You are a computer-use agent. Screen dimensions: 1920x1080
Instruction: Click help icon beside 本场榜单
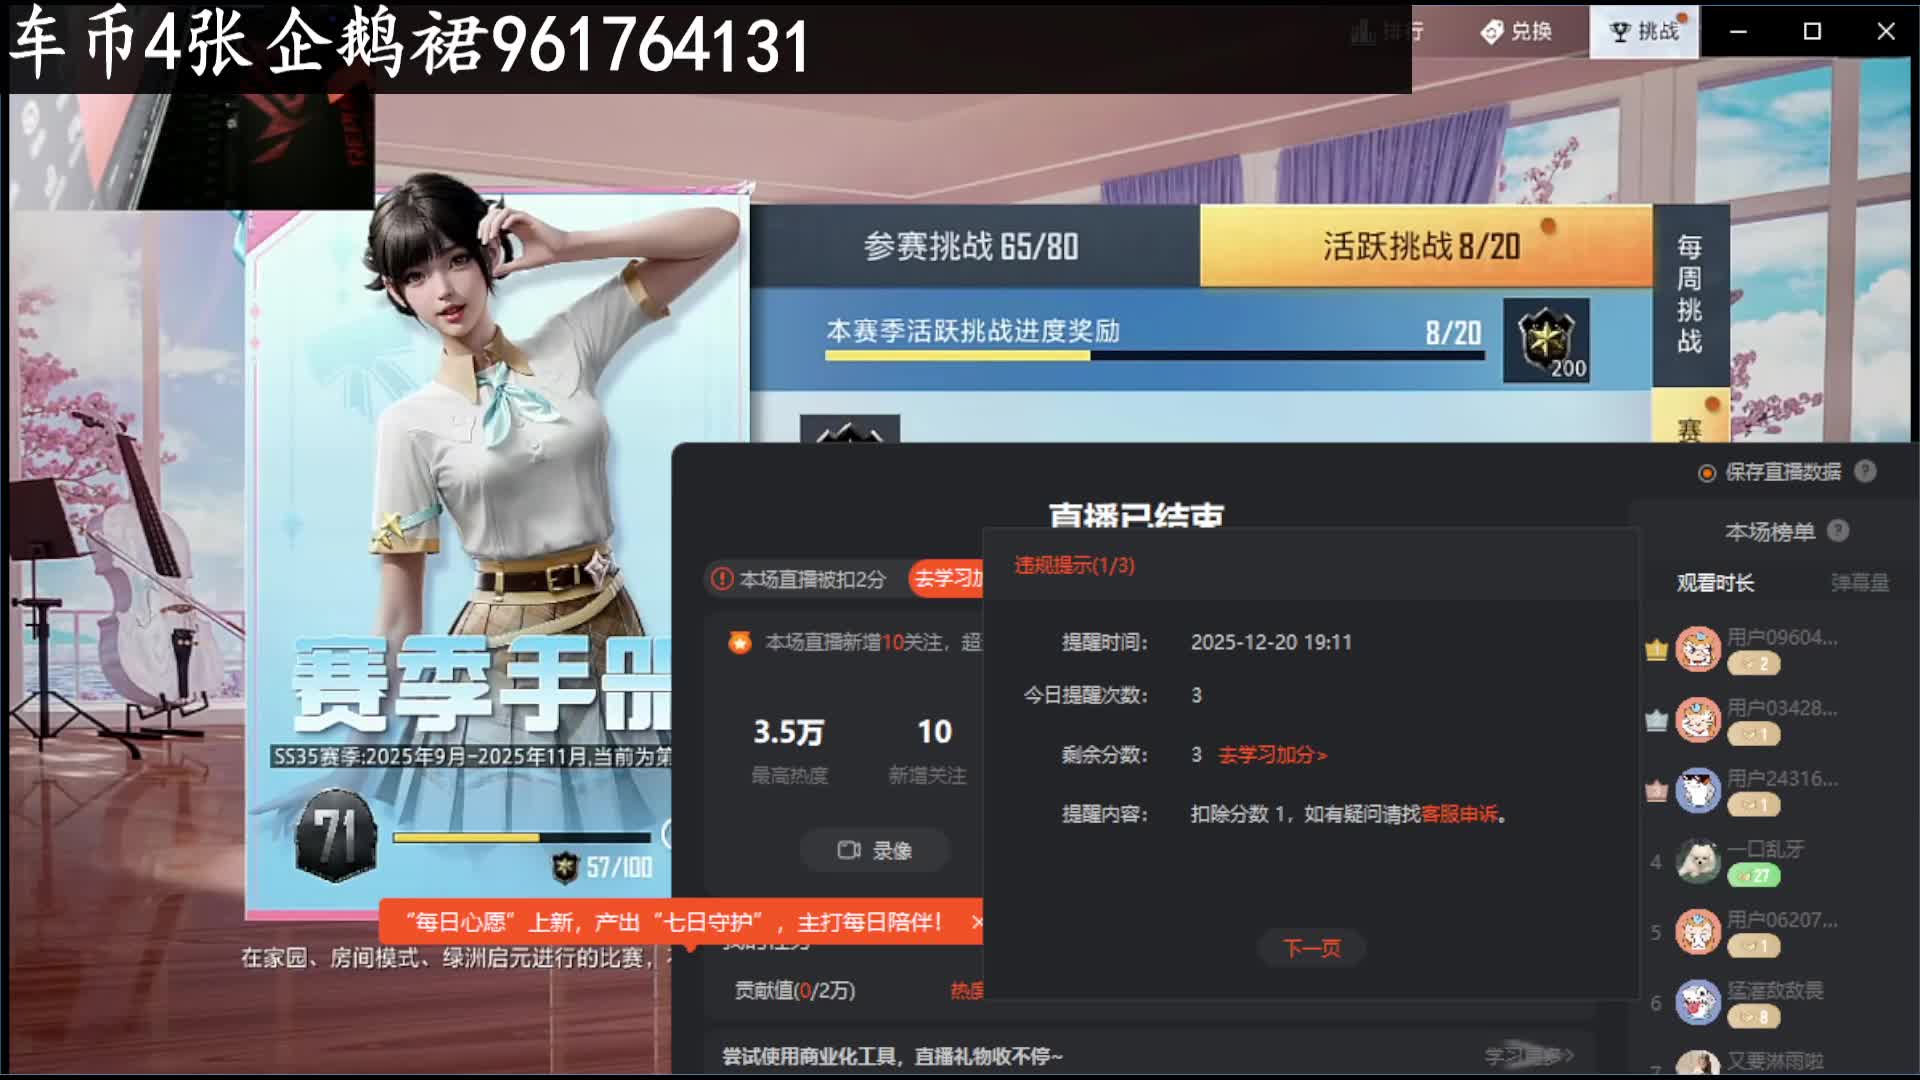(x=1838, y=531)
